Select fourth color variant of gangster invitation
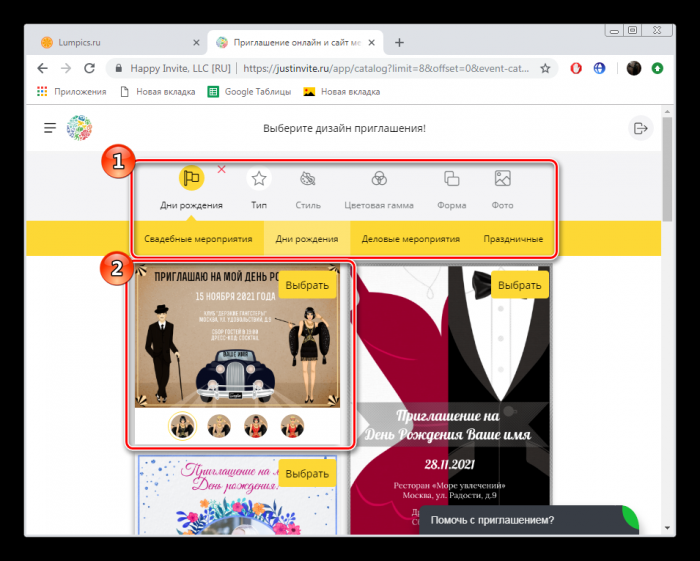 292,426
